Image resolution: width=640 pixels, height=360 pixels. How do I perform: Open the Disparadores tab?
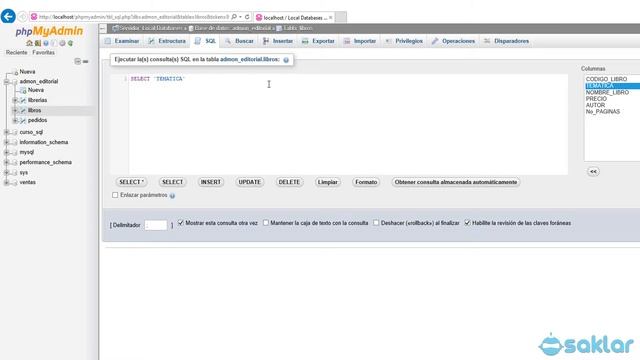pos(507,41)
